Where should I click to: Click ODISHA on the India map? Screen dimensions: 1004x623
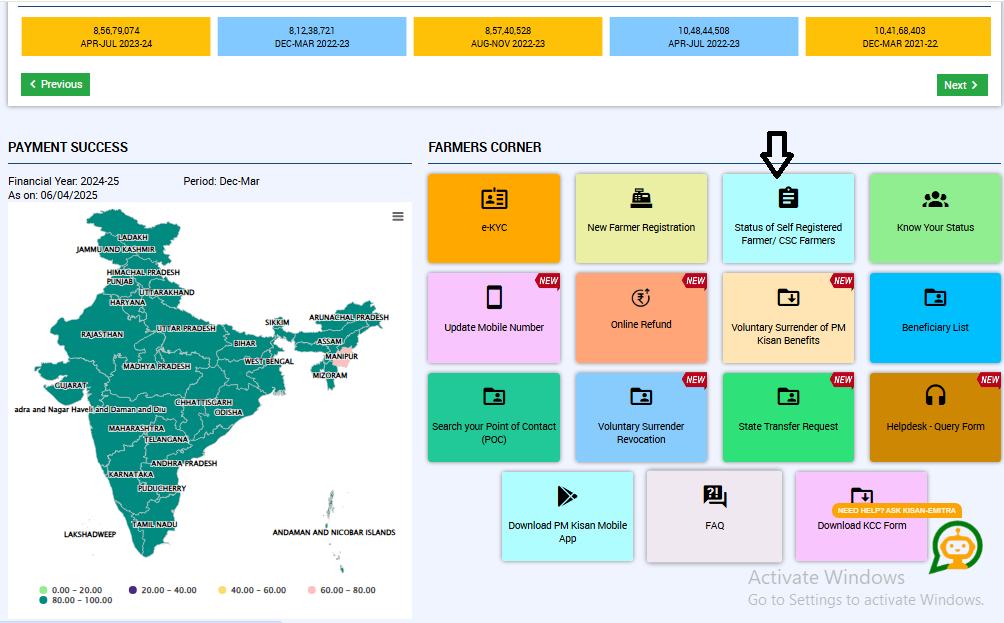point(229,412)
